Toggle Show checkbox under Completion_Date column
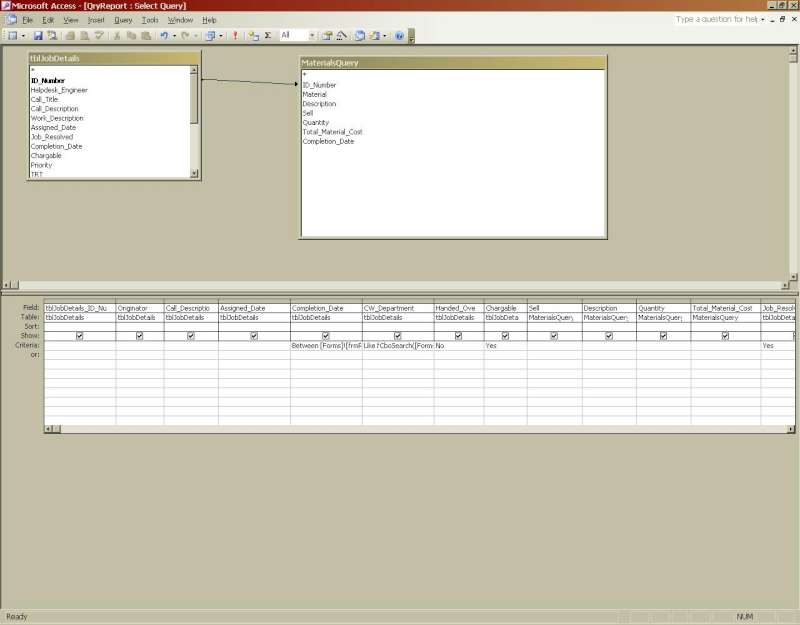 click(326, 336)
